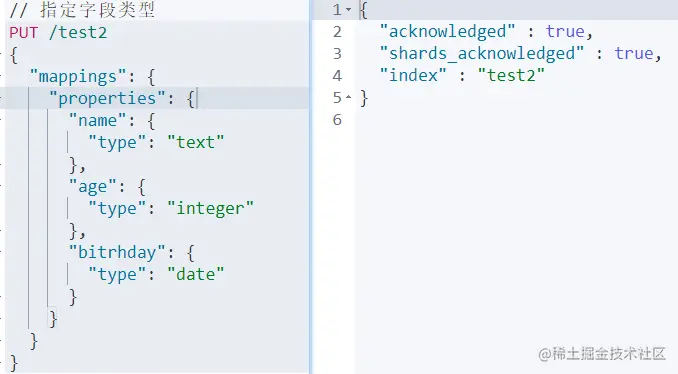
Task: Click the misspelled "bitrhday" field key
Action: pos(117,253)
